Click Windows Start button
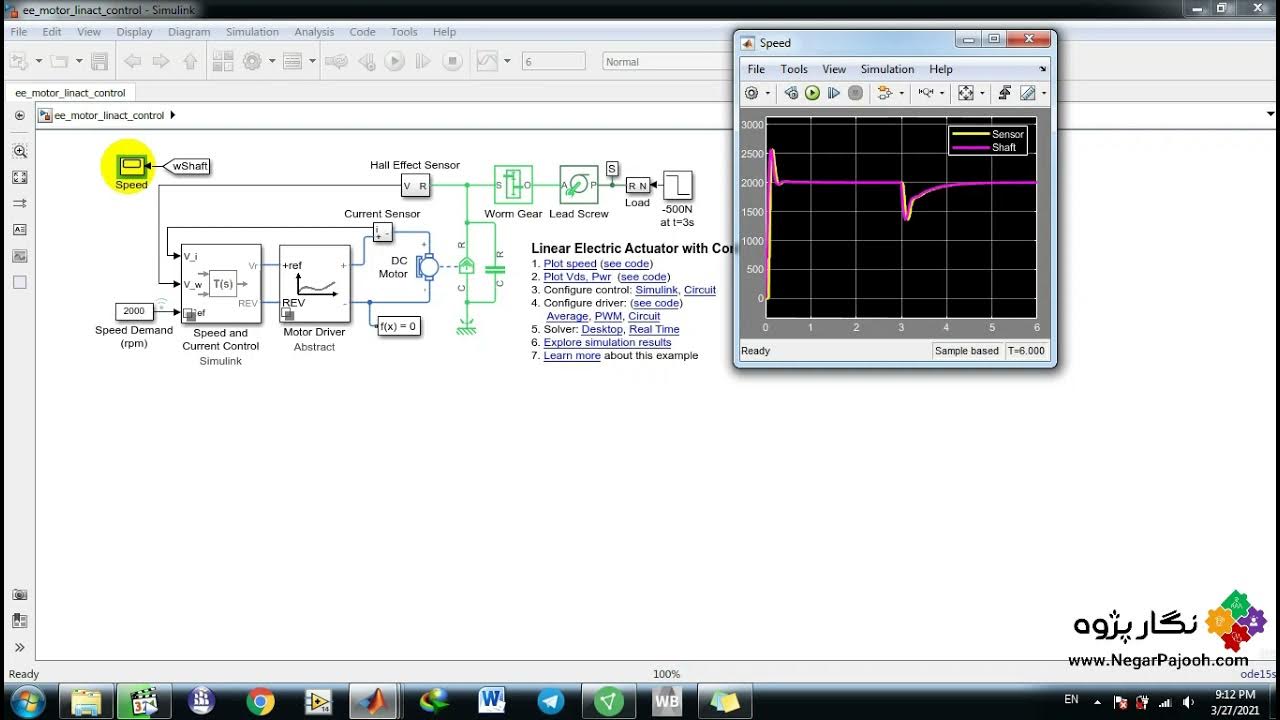This screenshot has height=720, width=1280. pyautogui.click(x=27, y=701)
